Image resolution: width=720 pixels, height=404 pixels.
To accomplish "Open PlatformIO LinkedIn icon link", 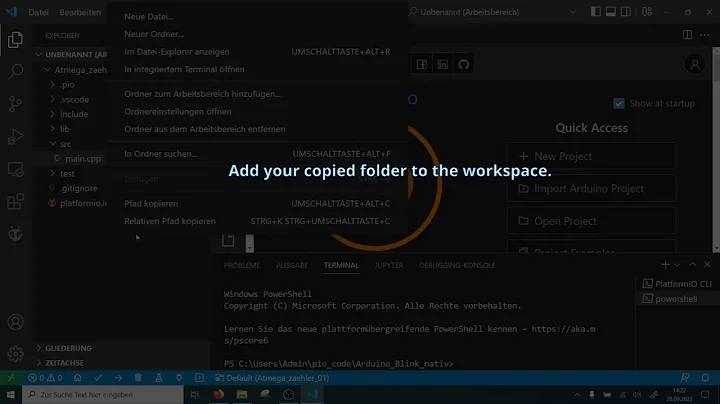I will [443, 64].
